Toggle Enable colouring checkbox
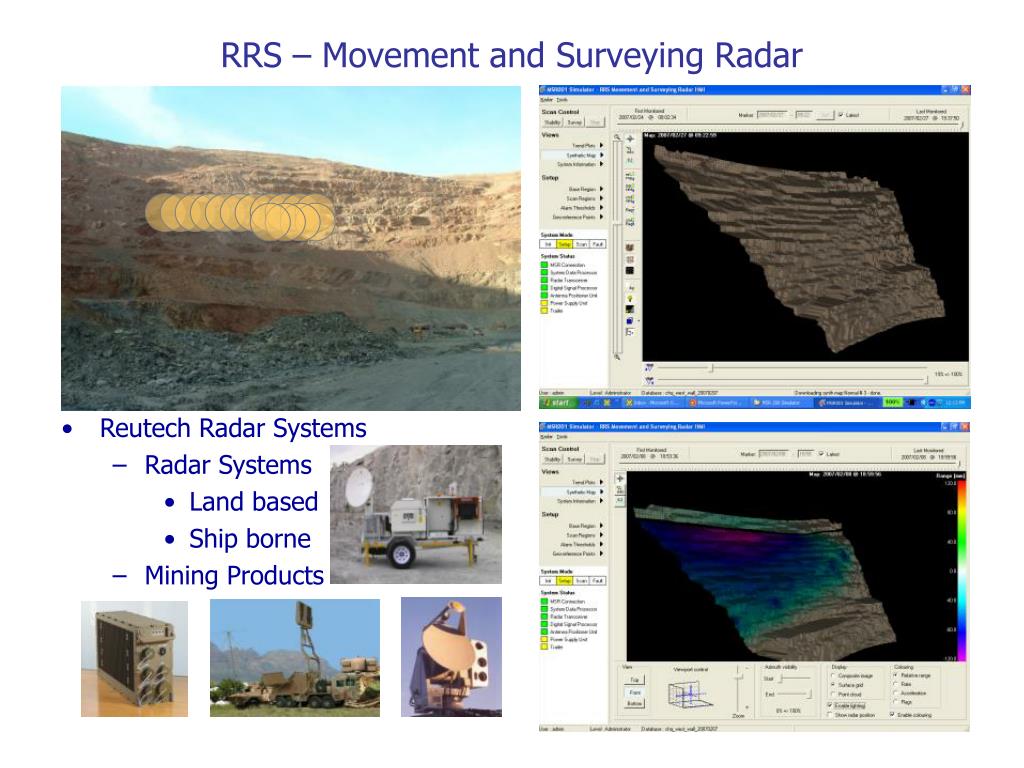Viewport: 1024px width, 768px height. [x=892, y=714]
